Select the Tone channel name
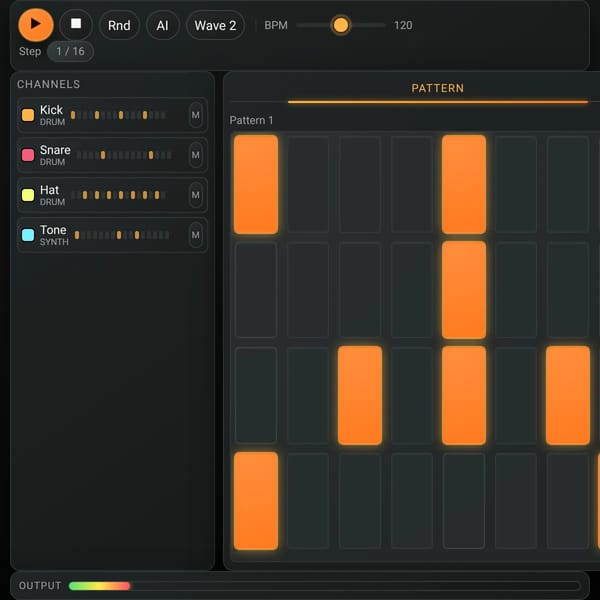Screen dimensions: 600x600 [53, 230]
